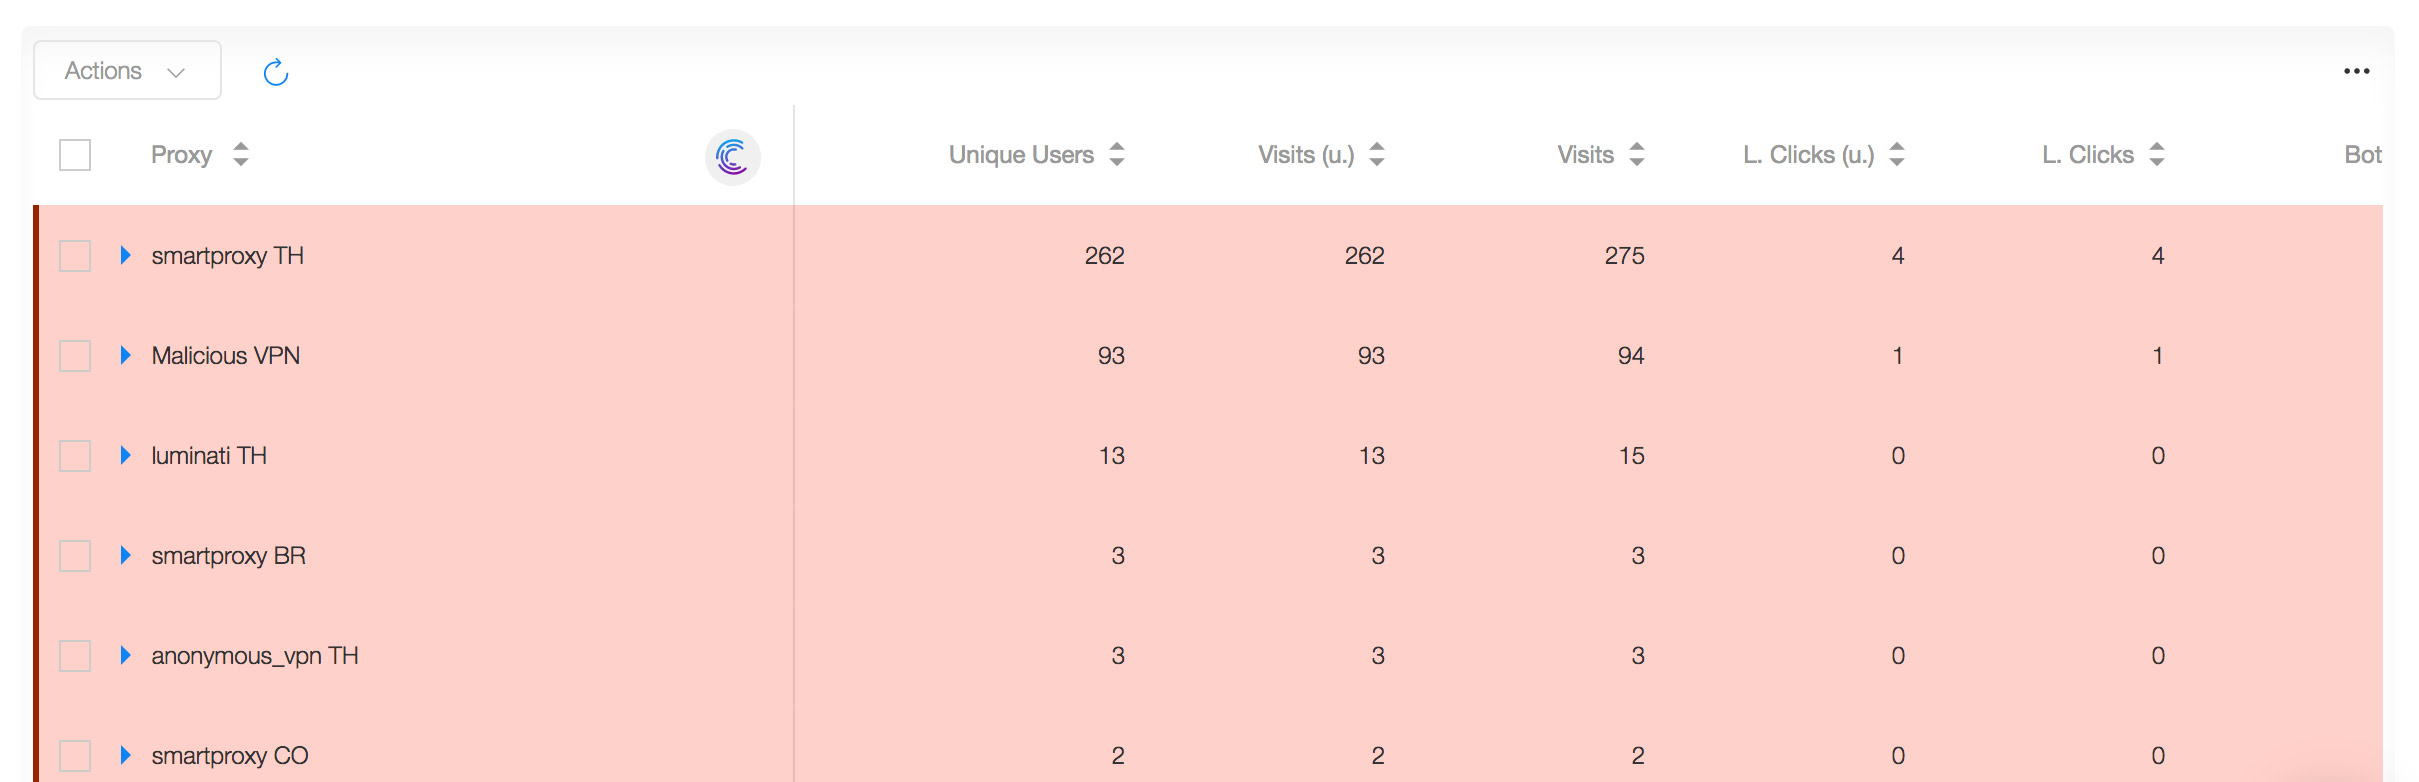Click the anonymous_vpn TH proxy name
Image resolution: width=2419 pixels, height=782 pixels.
tap(255, 656)
